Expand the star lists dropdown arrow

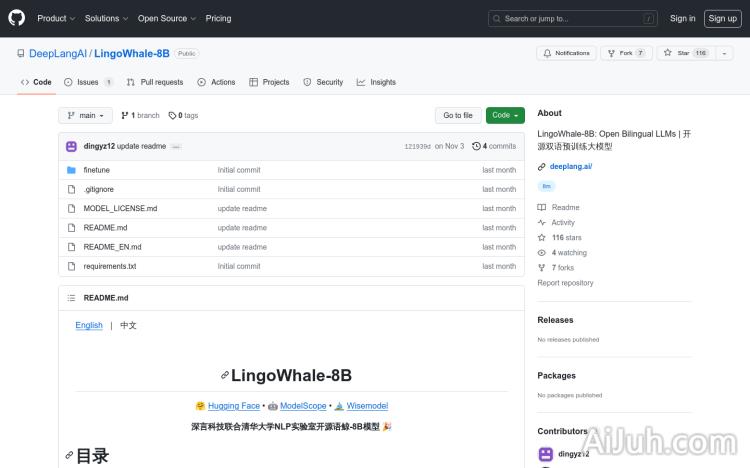tap(724, 53)
